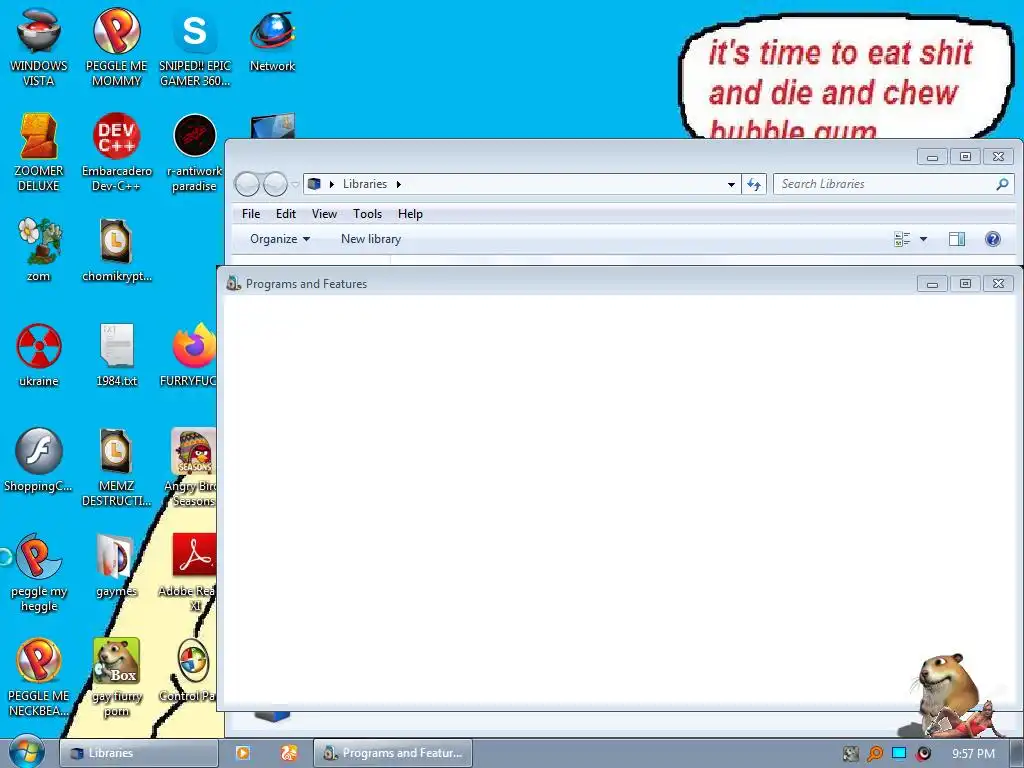Click the Back button in Libraries

click(x=247, y=184)
